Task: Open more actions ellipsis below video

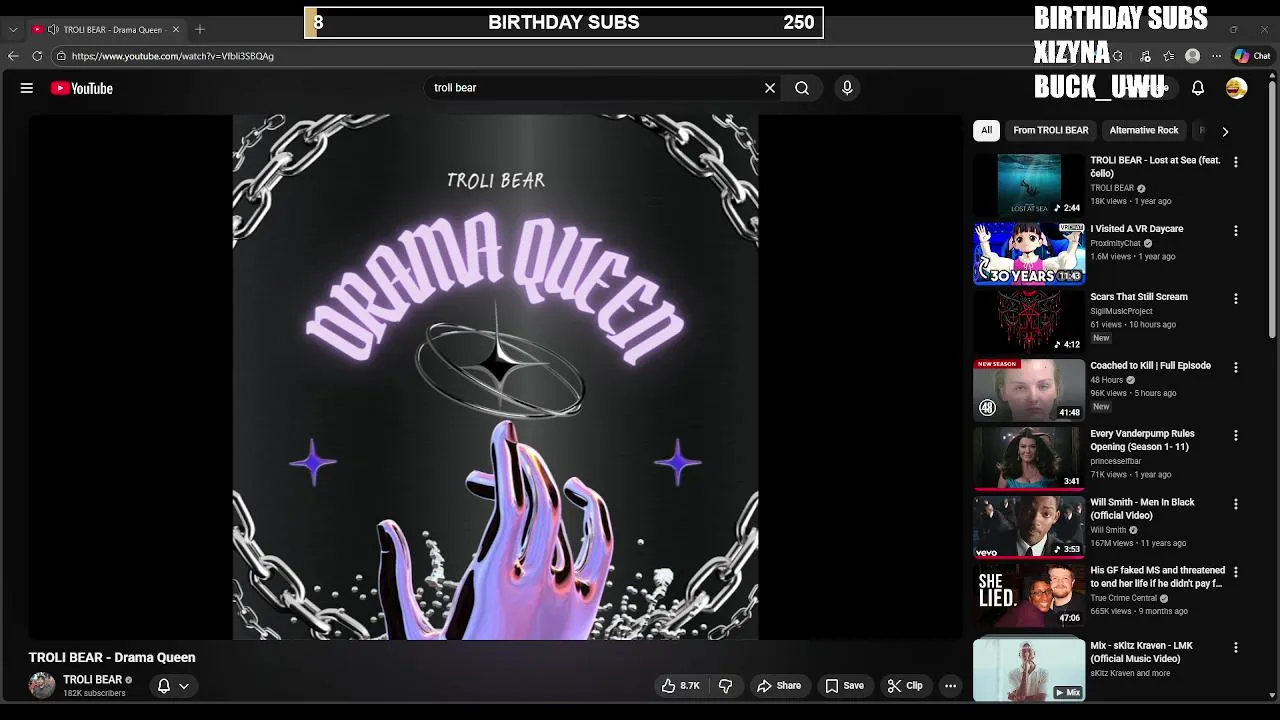Action: coord(951,686)
